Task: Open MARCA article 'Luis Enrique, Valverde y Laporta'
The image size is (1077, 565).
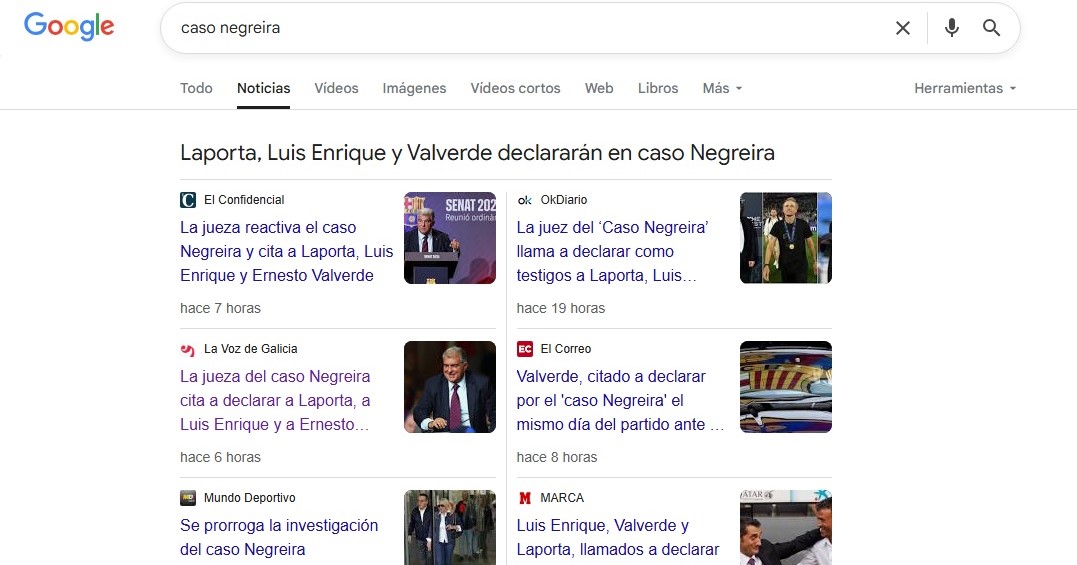Action: coord(617,538)
